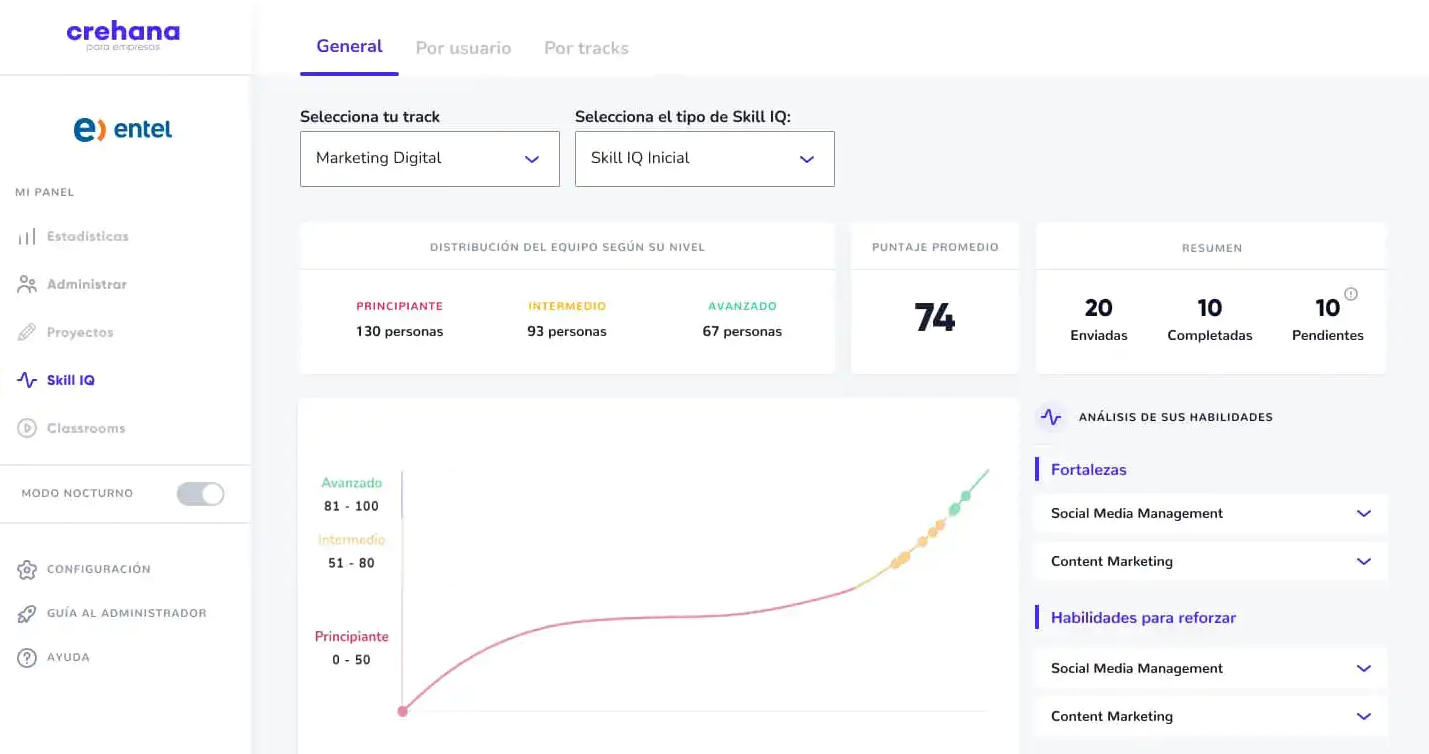Click the red starting point on curve

pos(403,711)
